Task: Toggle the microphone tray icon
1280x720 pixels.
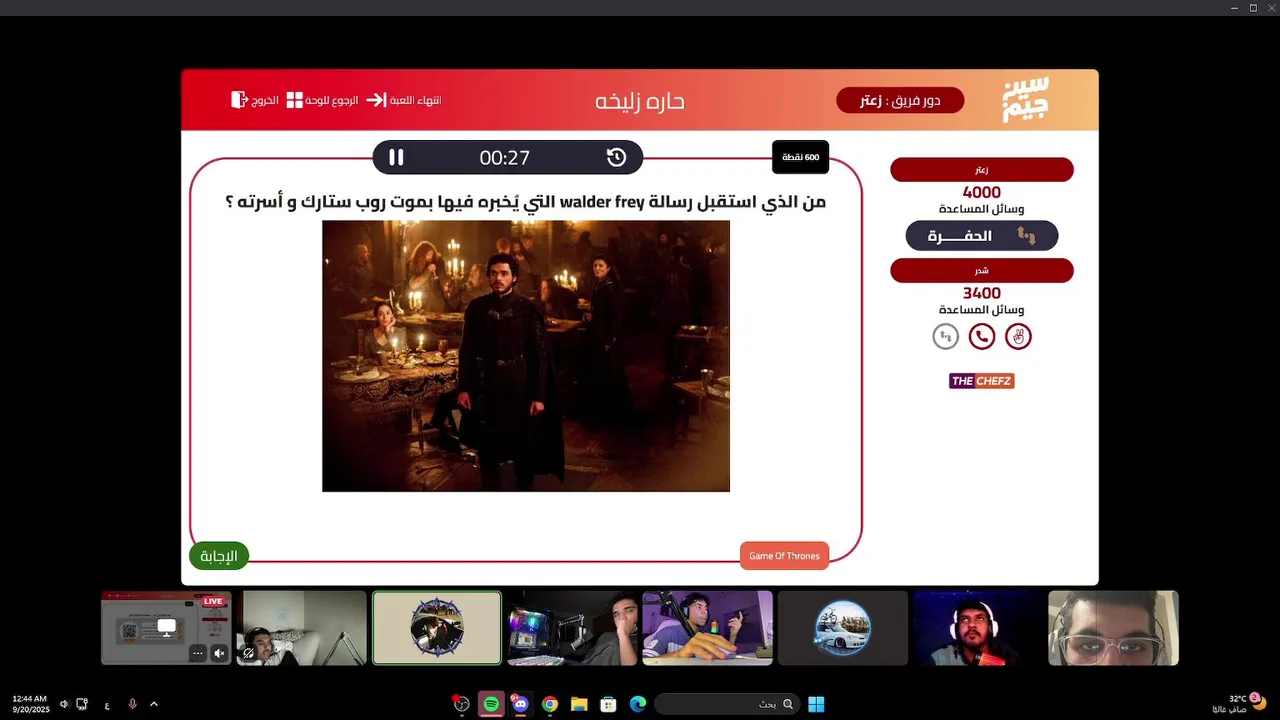Action: coord(132,704)
